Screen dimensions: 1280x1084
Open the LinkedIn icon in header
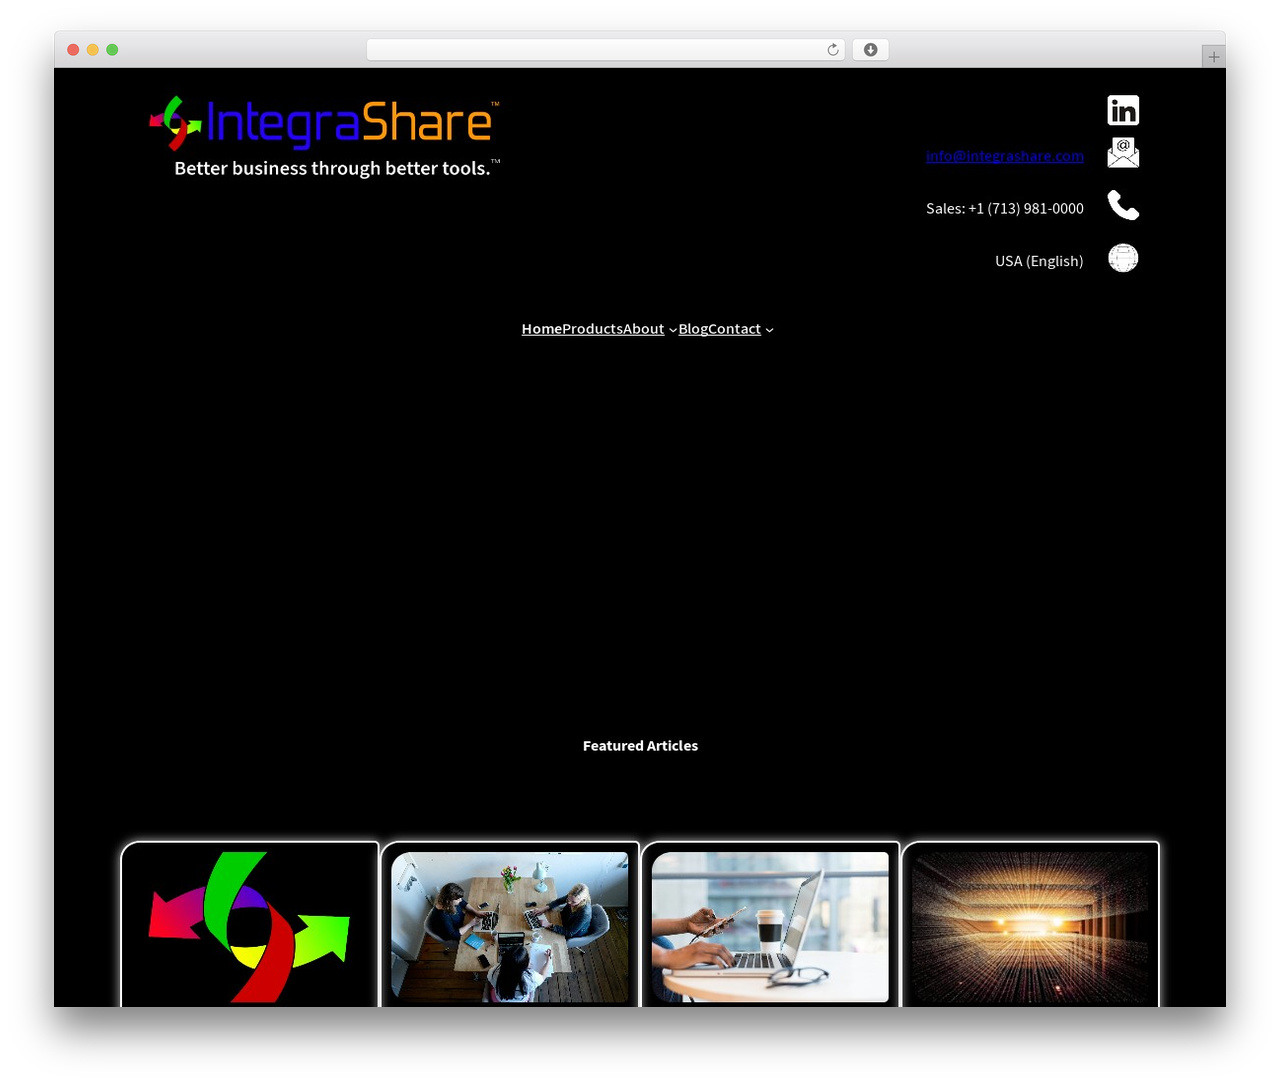[x=1123, y=110]
